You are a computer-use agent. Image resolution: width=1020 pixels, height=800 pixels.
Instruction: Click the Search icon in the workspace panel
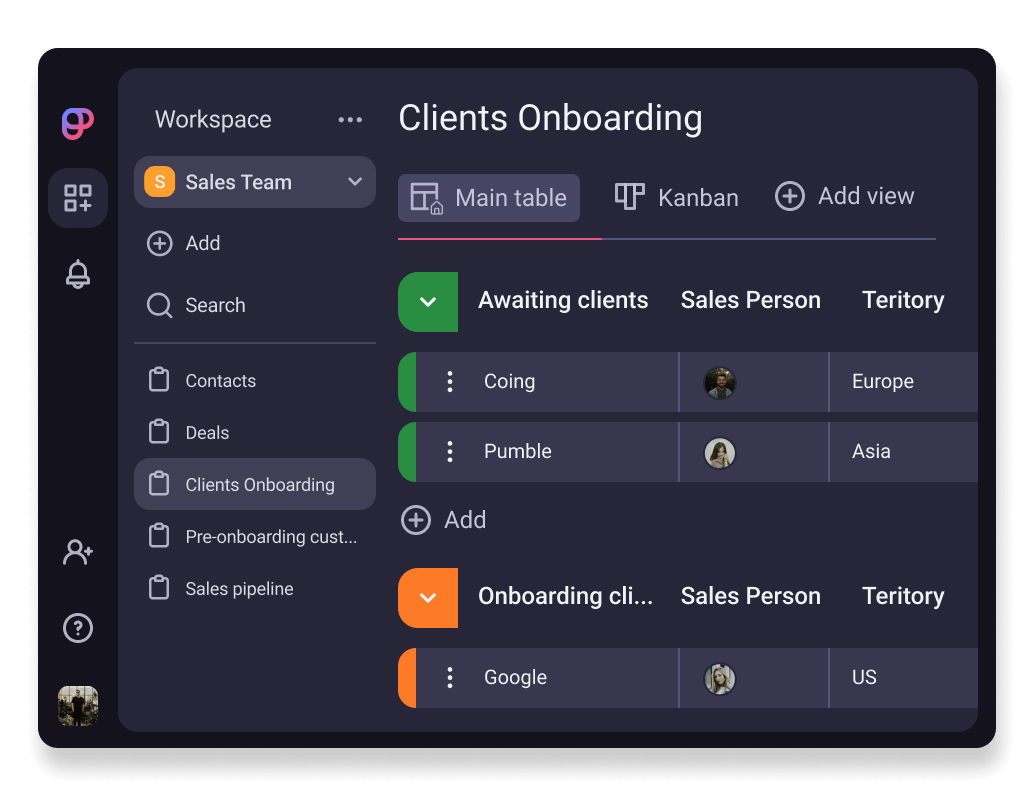(x=160, y=305)
